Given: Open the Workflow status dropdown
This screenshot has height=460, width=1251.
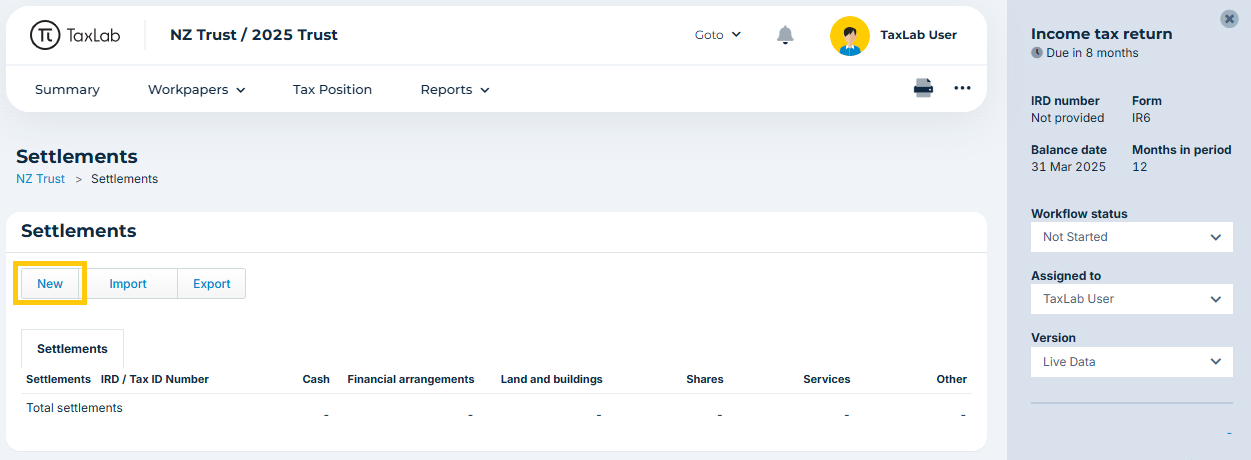Looking at the screenshot, I should 1132,237.
